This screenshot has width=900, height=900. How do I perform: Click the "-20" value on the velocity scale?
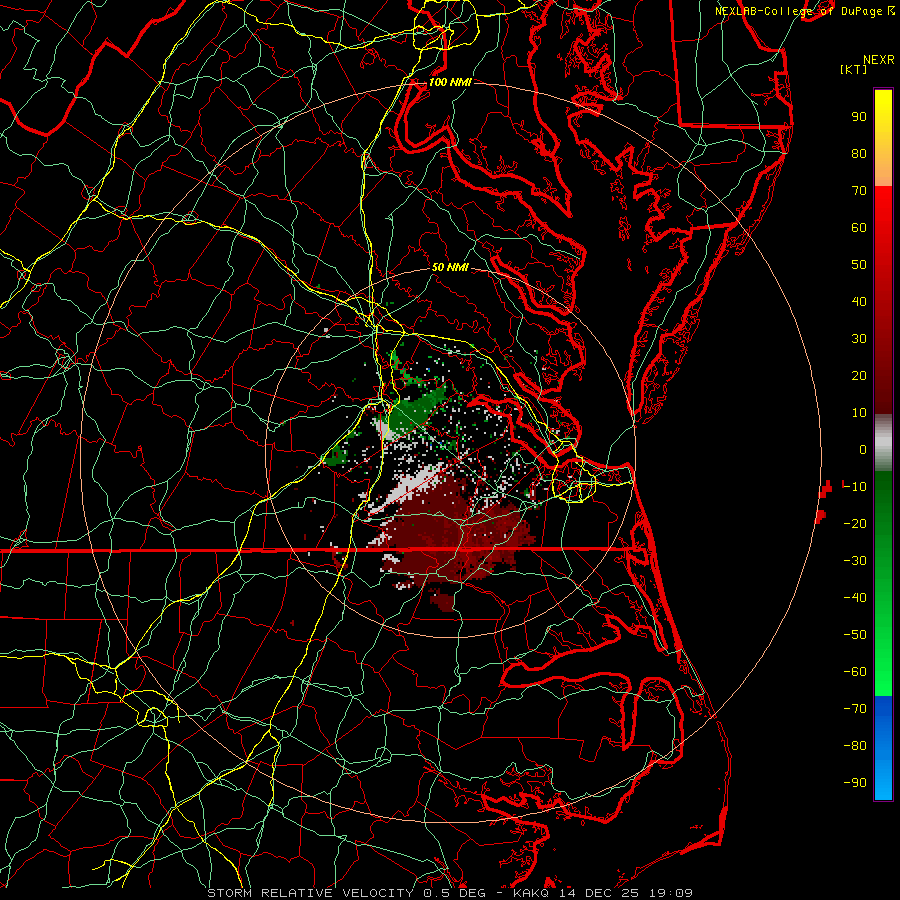[855, 524]
